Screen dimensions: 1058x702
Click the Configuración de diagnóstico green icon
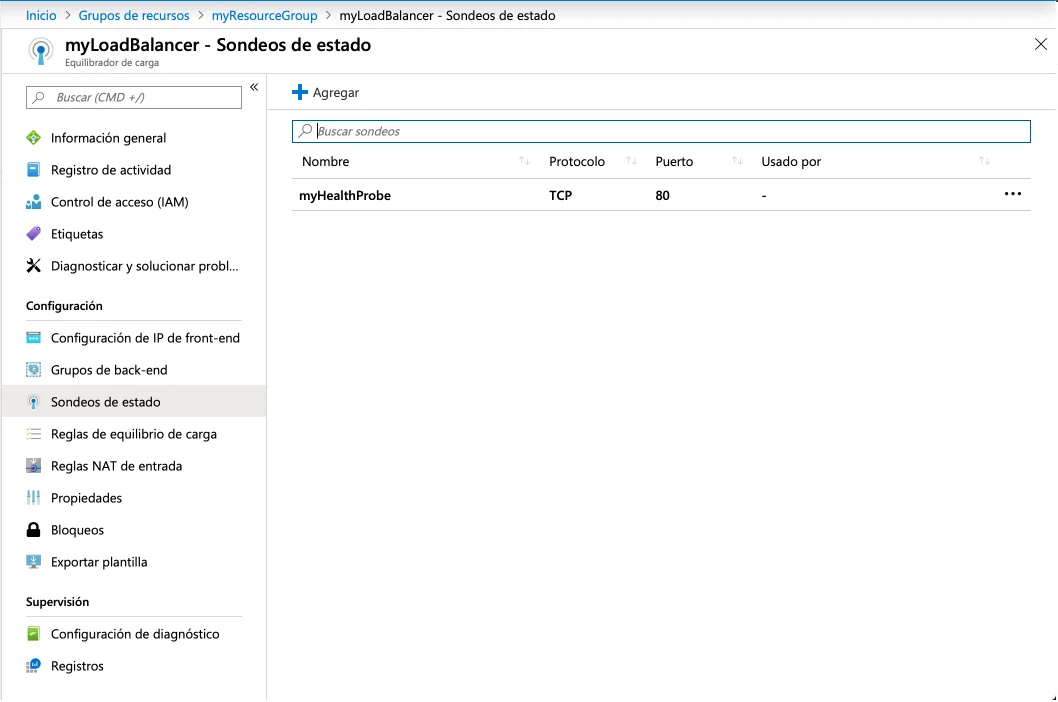[33, 634]
